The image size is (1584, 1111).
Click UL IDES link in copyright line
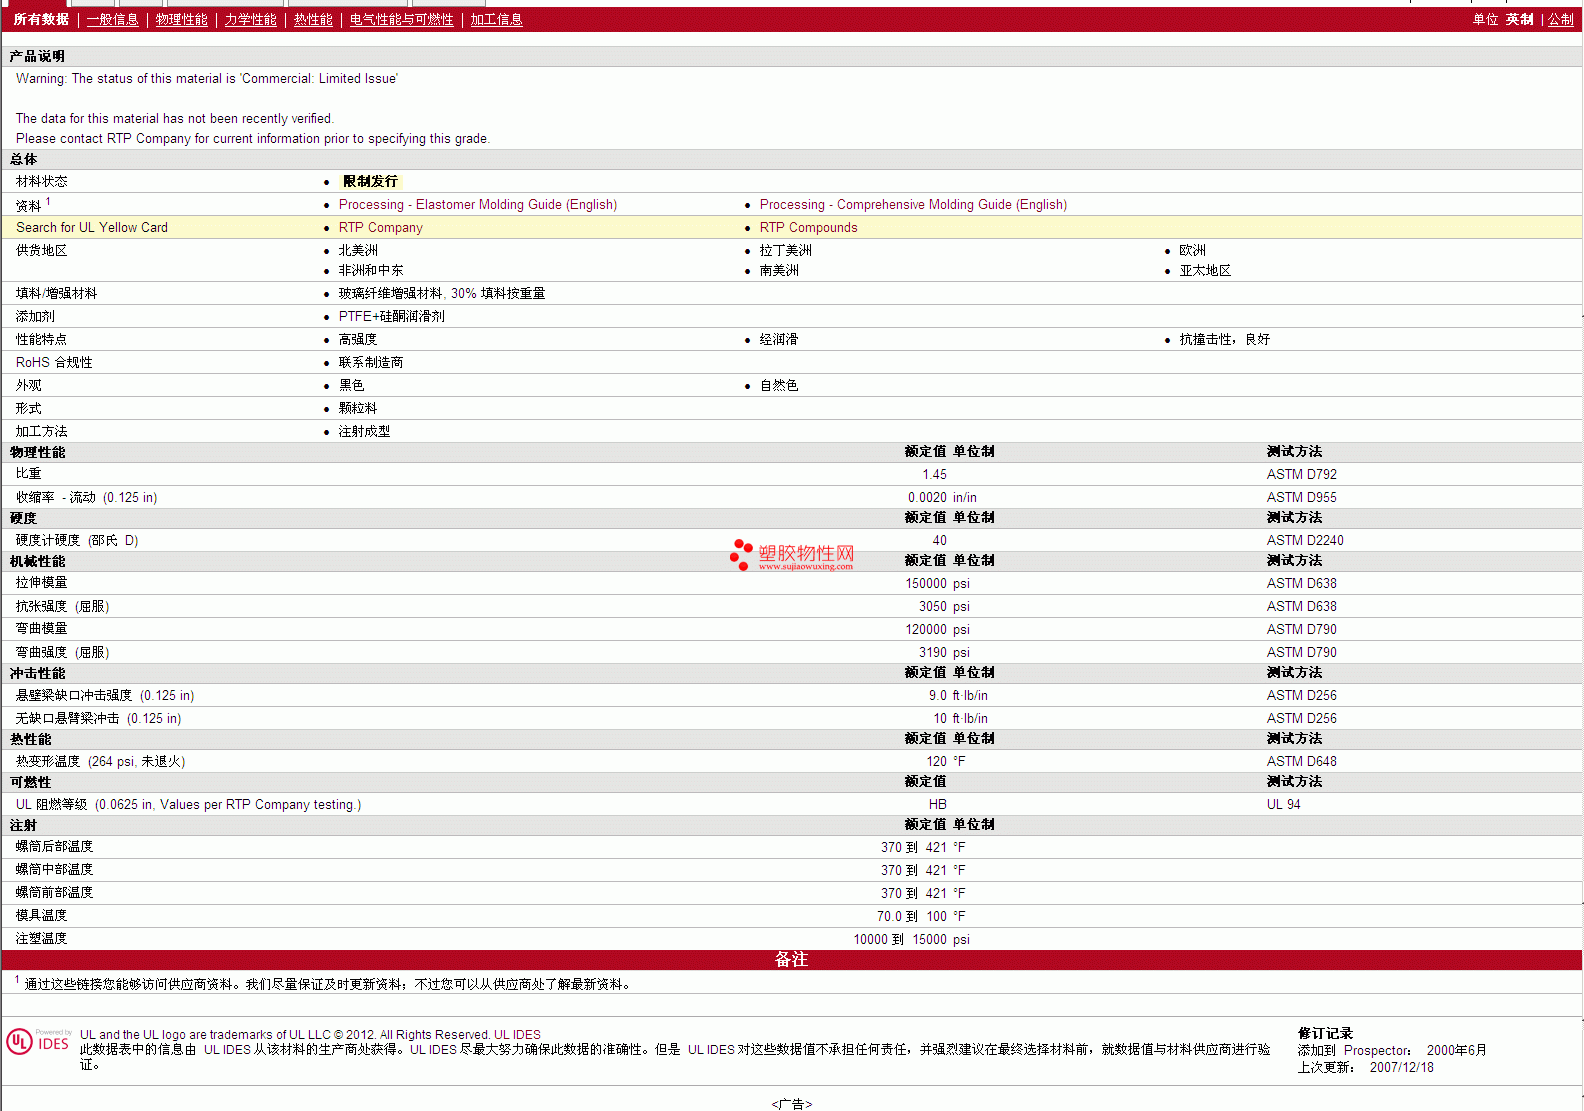[517, 1035]
